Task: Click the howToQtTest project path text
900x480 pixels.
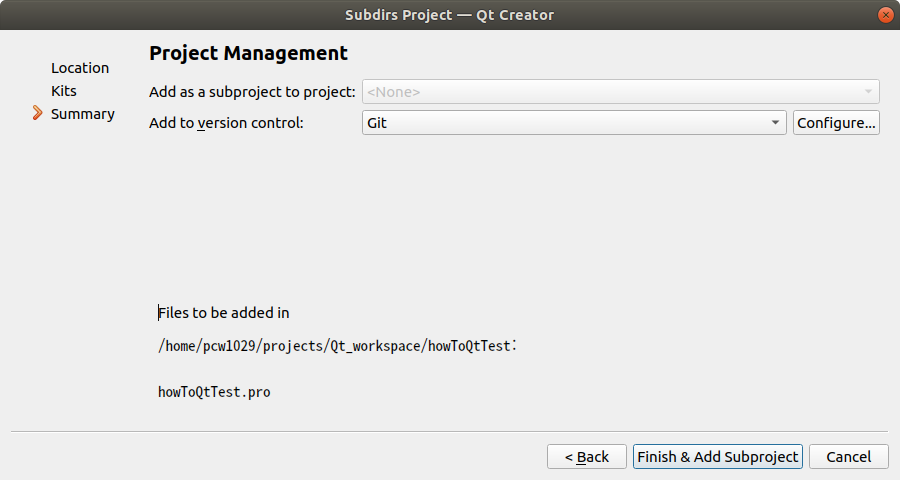Action: pyautogui.click(x=336, y=346)
